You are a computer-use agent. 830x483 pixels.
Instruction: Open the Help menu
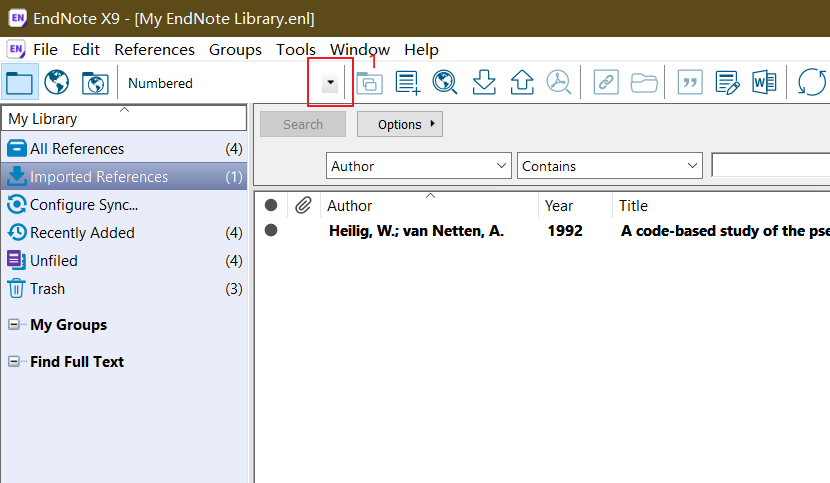click(421, 50)
